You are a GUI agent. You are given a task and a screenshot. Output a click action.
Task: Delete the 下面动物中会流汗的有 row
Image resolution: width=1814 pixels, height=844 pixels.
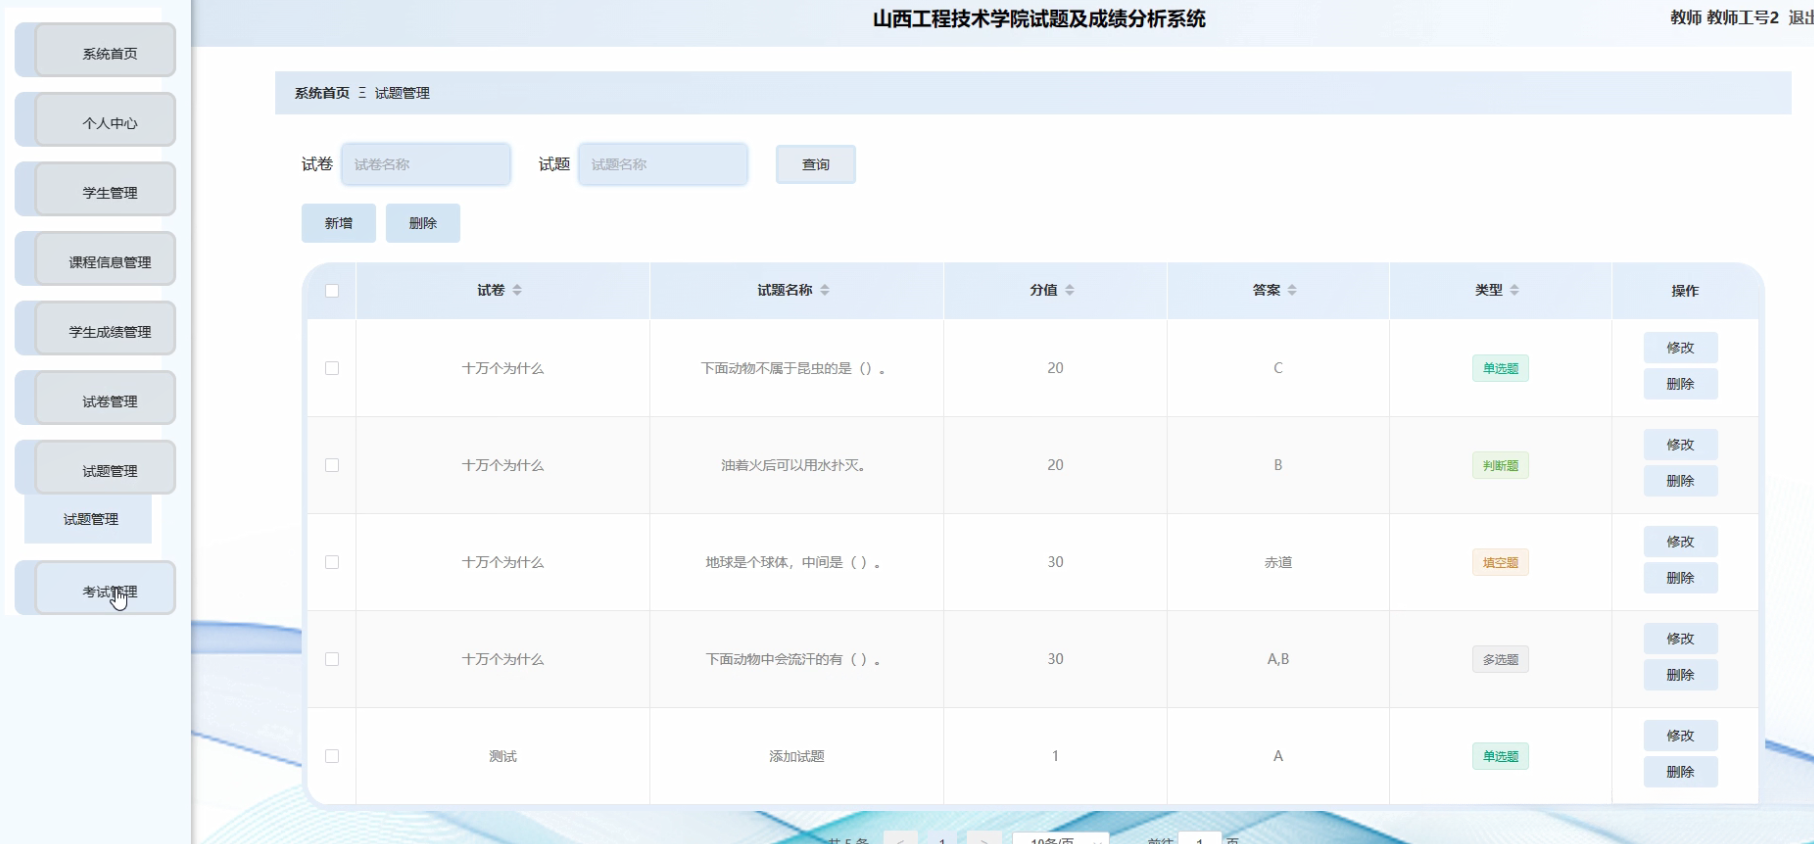(1681, 675)
